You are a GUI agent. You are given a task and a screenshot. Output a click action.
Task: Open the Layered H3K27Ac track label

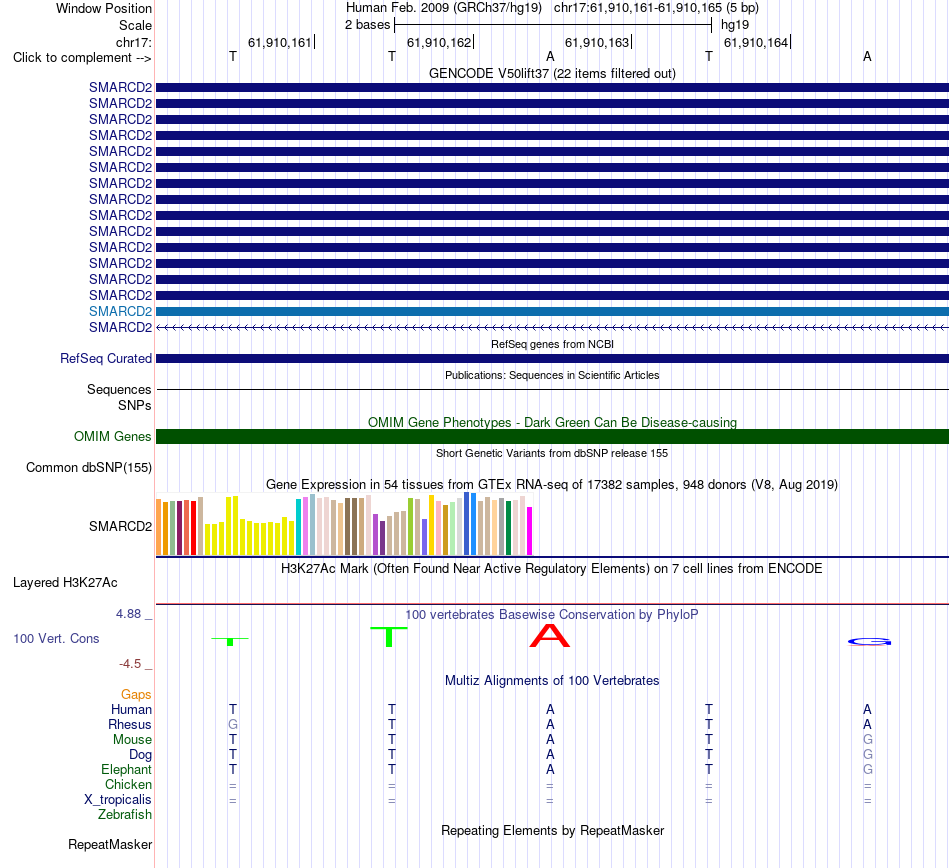[x=65, y=583]
